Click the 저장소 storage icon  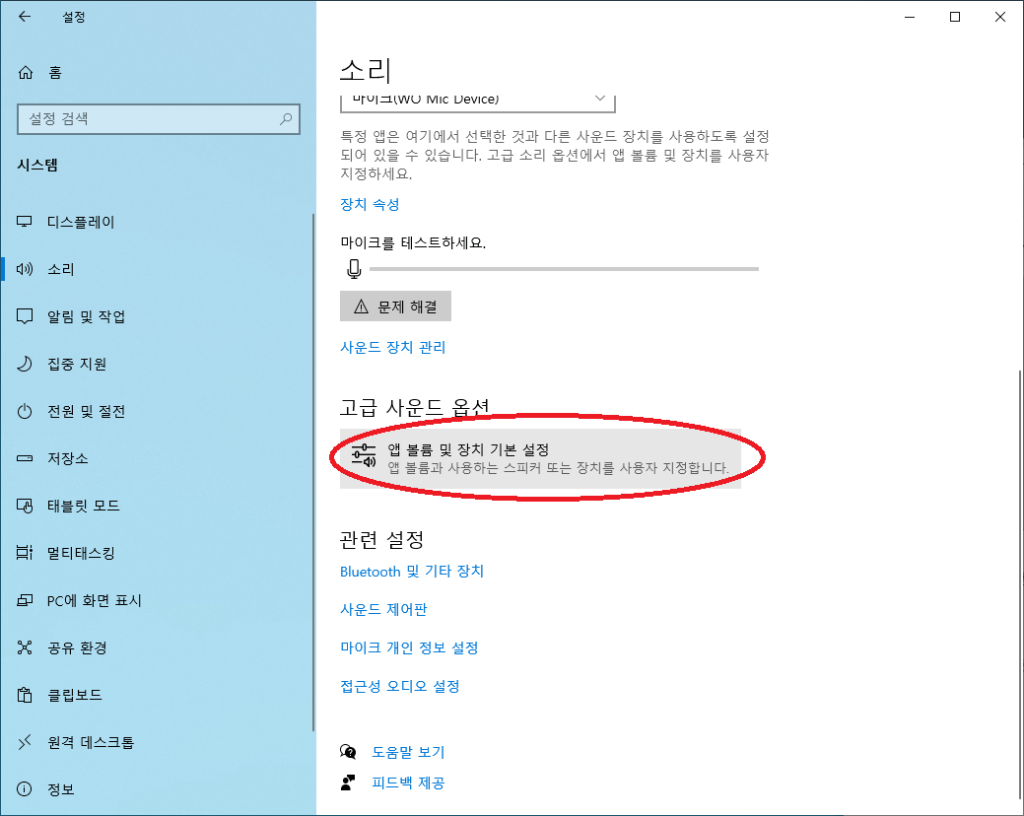(x=26, y=458)
